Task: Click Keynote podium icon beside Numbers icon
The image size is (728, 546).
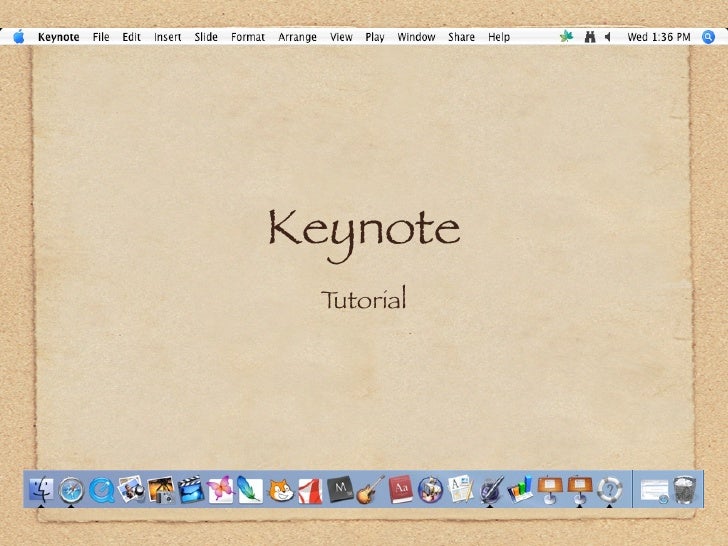Action: point(550,489)
